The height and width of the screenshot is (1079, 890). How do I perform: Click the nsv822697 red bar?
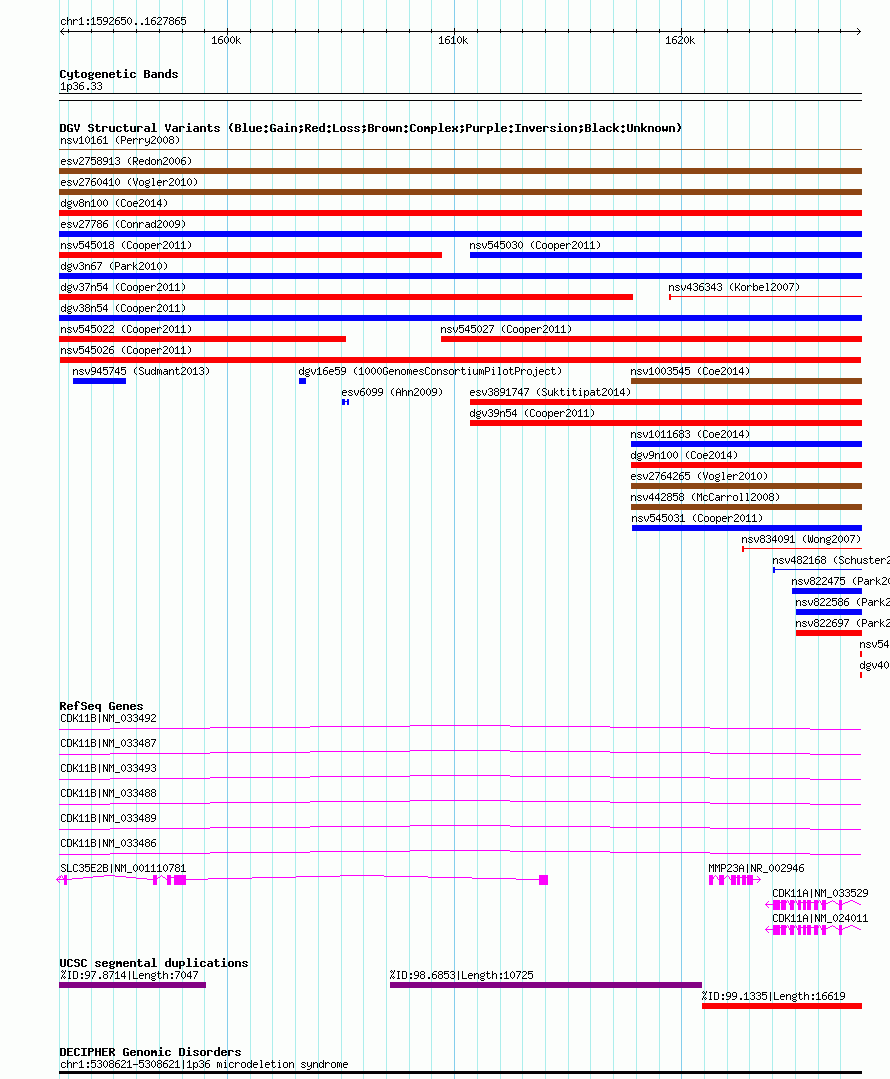pos(829,633)
